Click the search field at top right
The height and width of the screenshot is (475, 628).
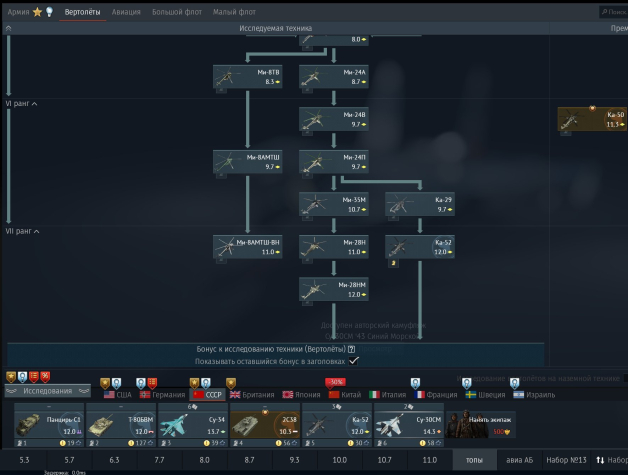613,12
